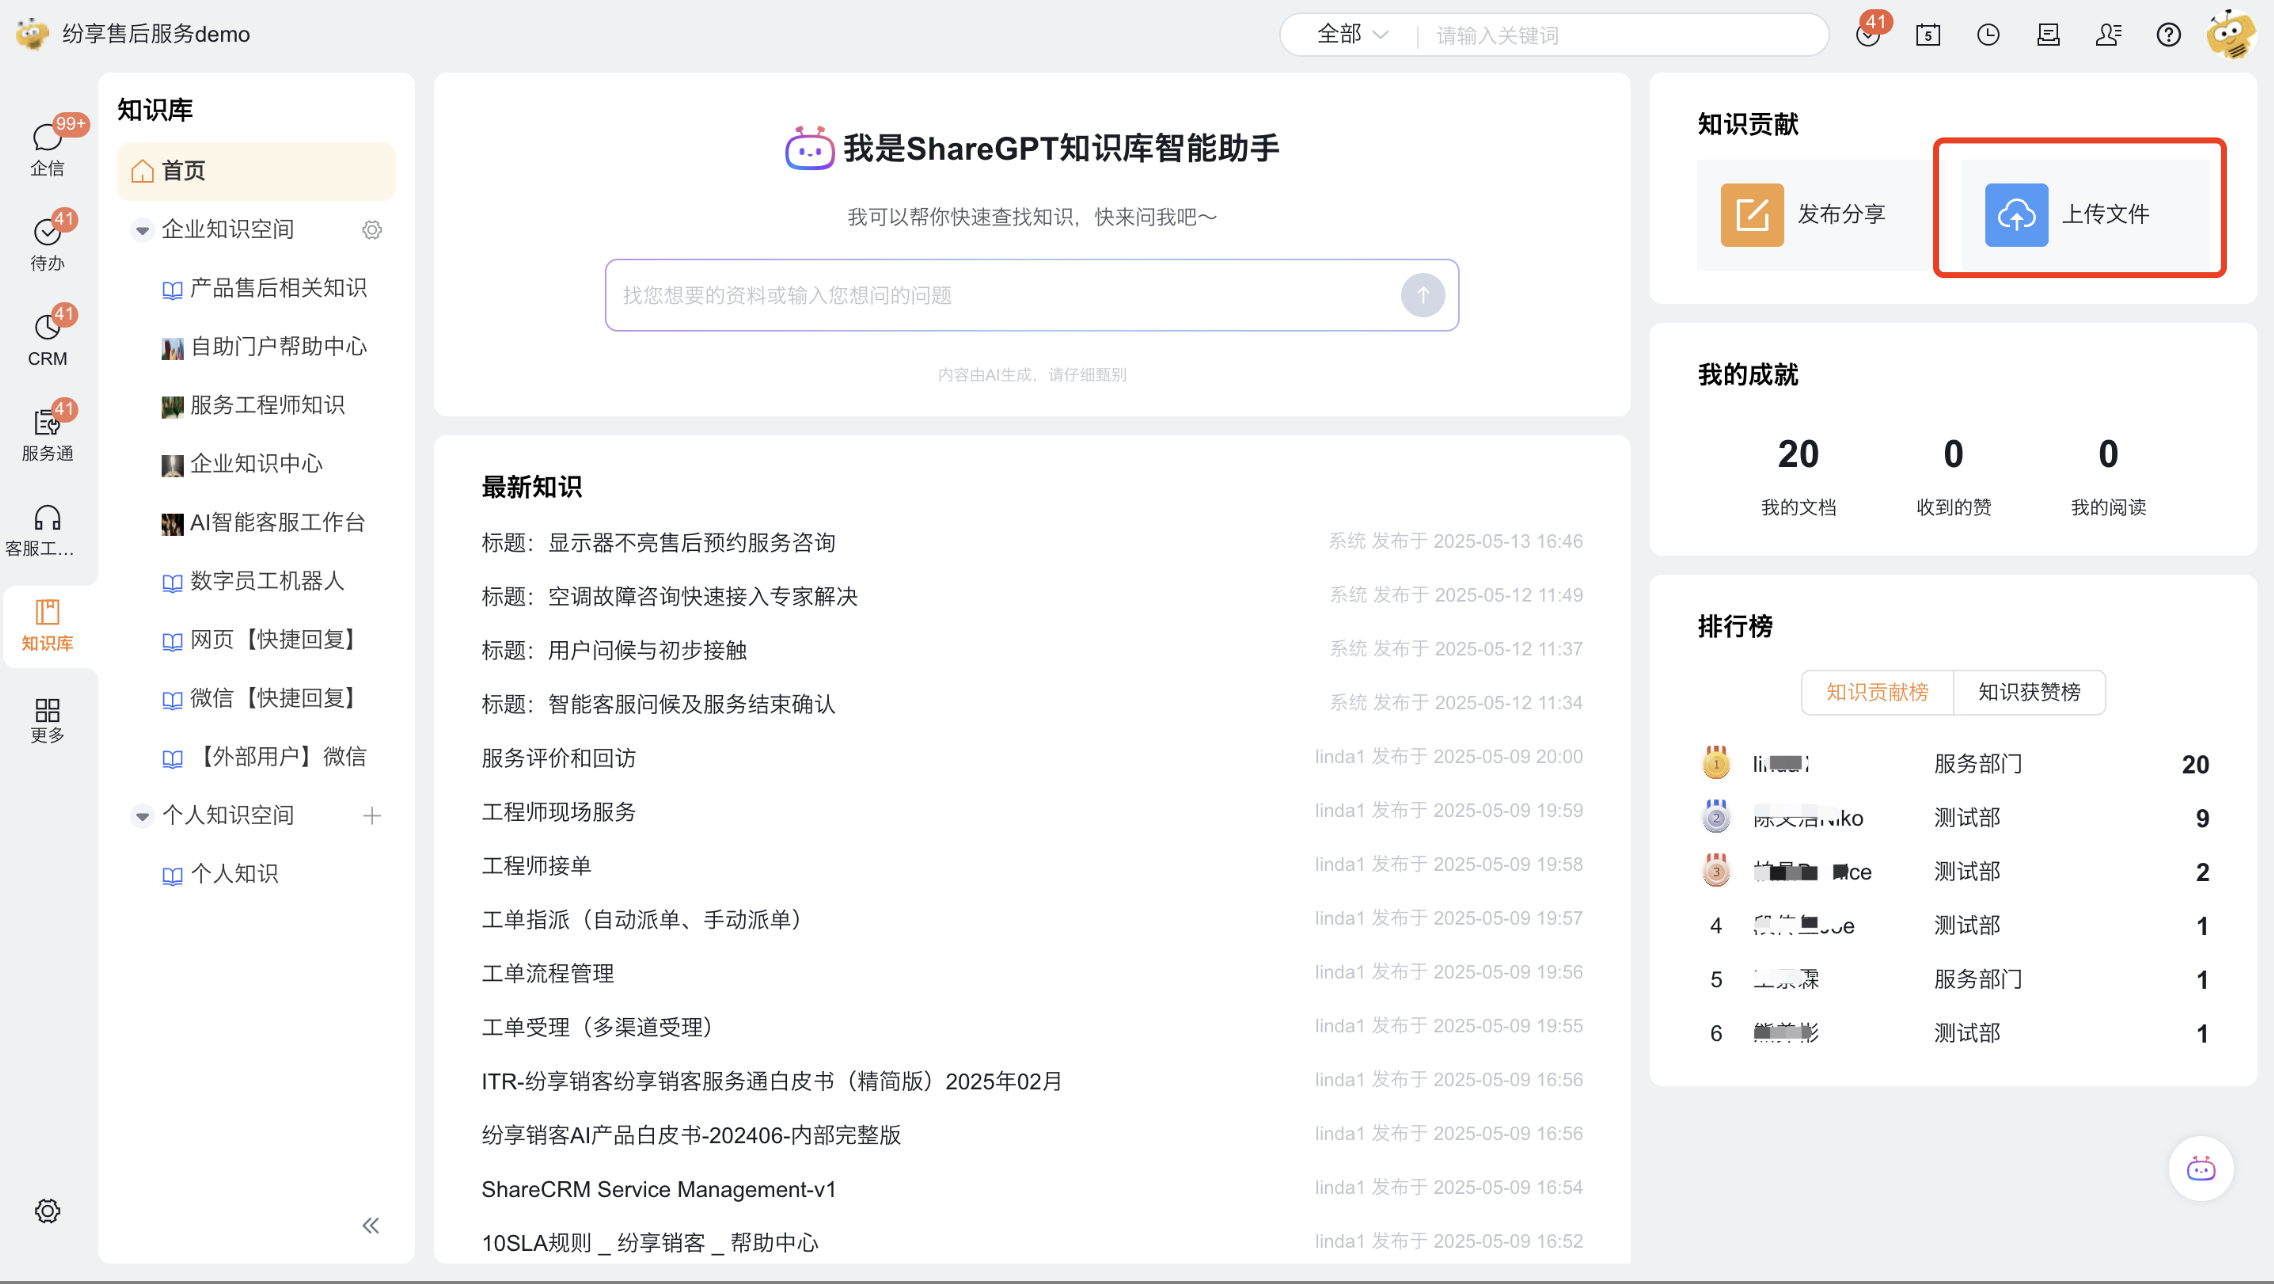Screen dimensions: 2274x1284
Task: Click the calendar icon in top bar
Action: pyautogui.click(x=1928, y=35)
